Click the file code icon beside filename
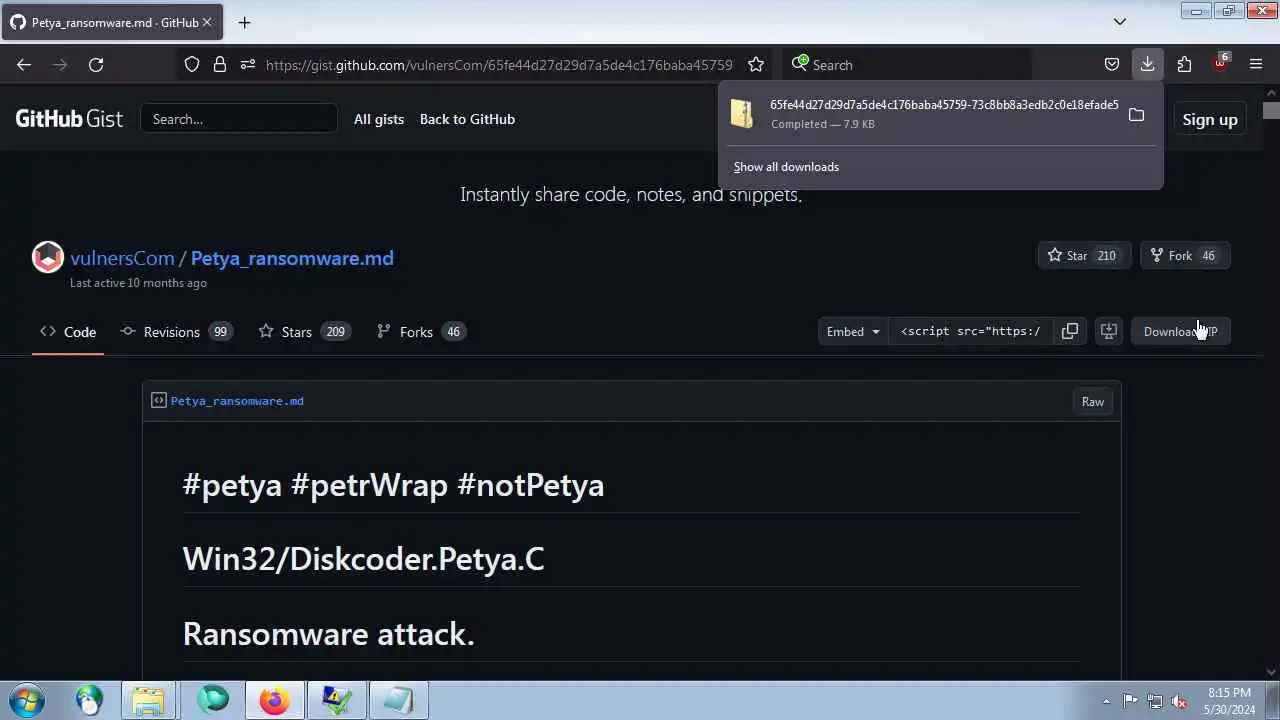 click(158, 400)
